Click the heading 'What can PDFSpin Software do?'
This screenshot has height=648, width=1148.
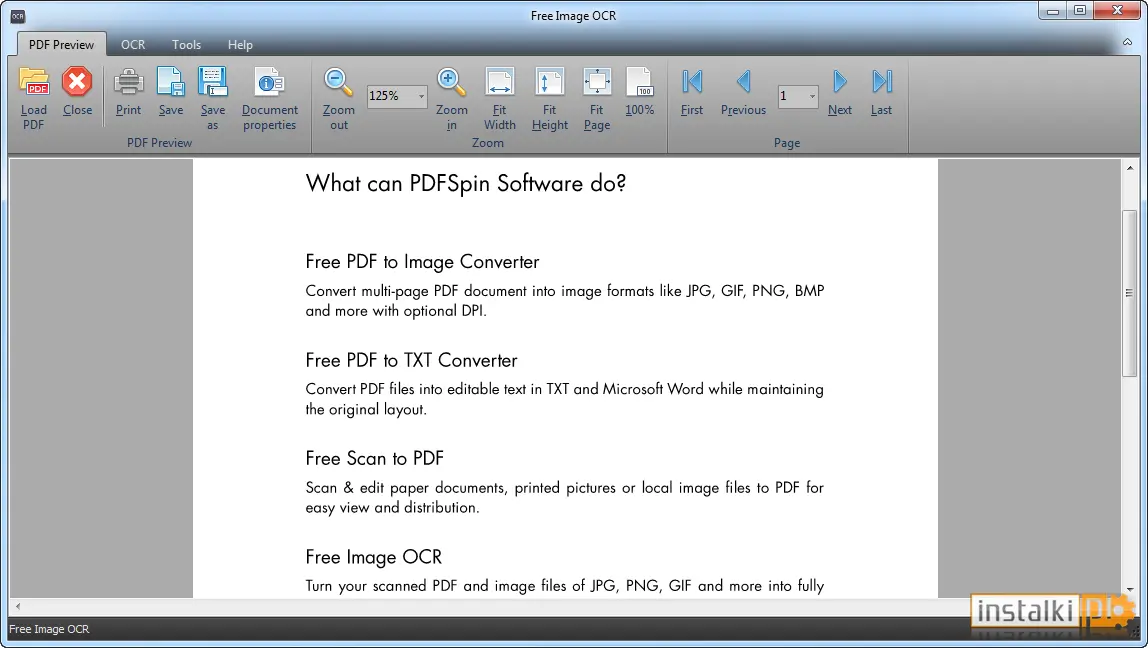click(466, 183)
